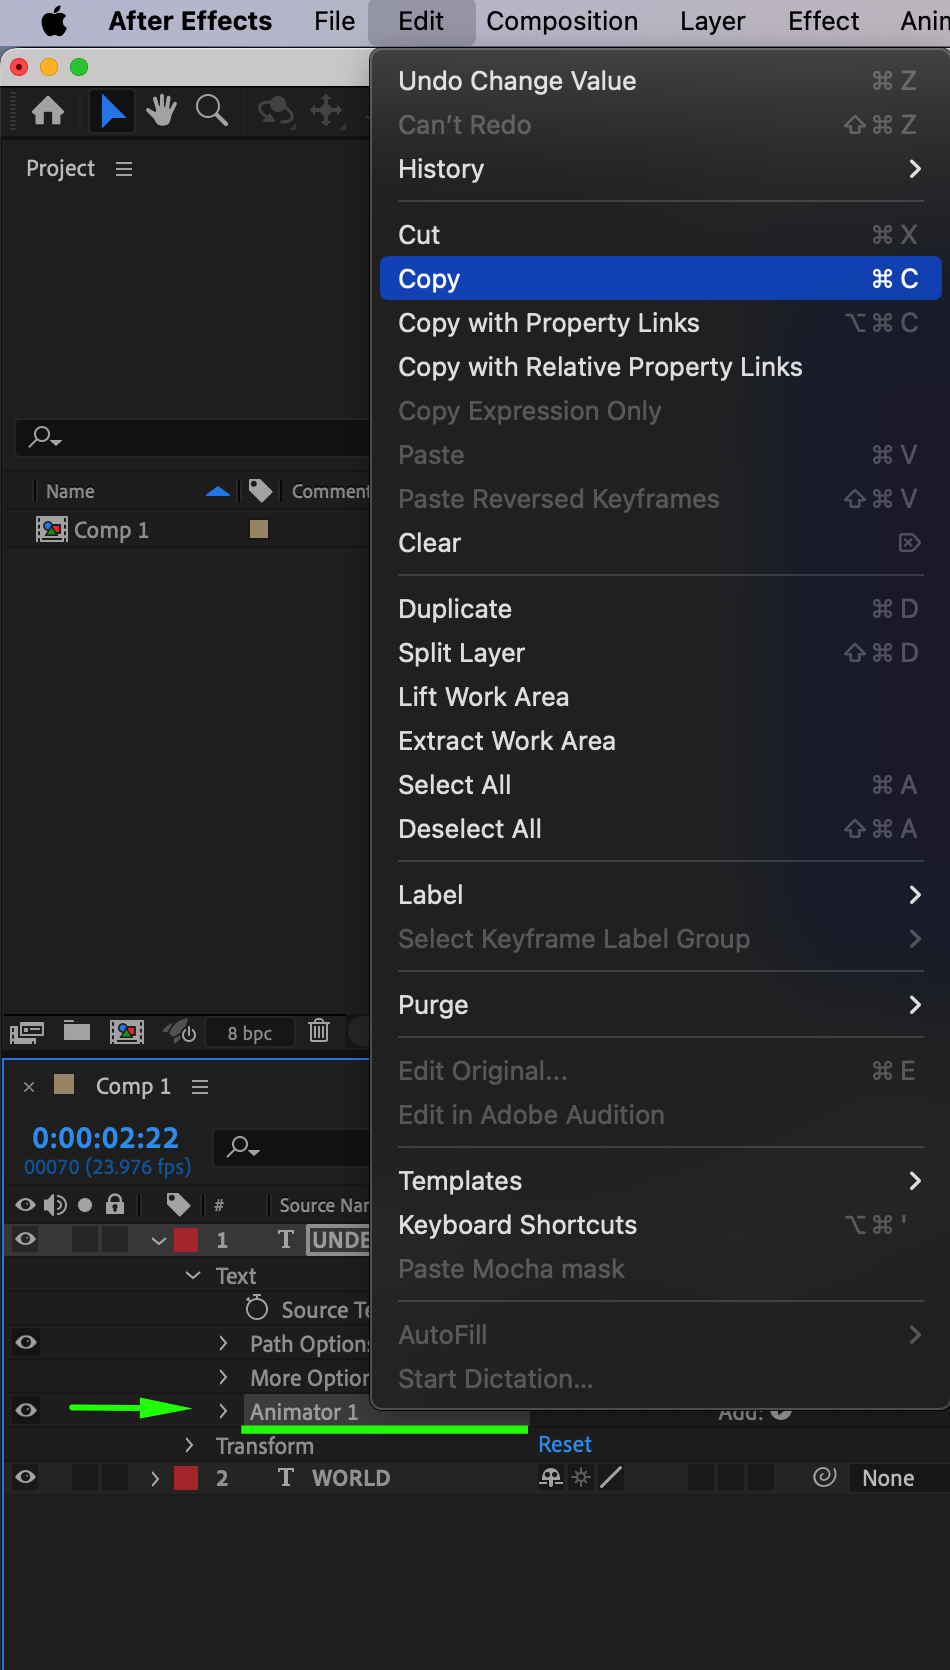Open the Comp 1 timeline panel menu

coord(200,1087)
